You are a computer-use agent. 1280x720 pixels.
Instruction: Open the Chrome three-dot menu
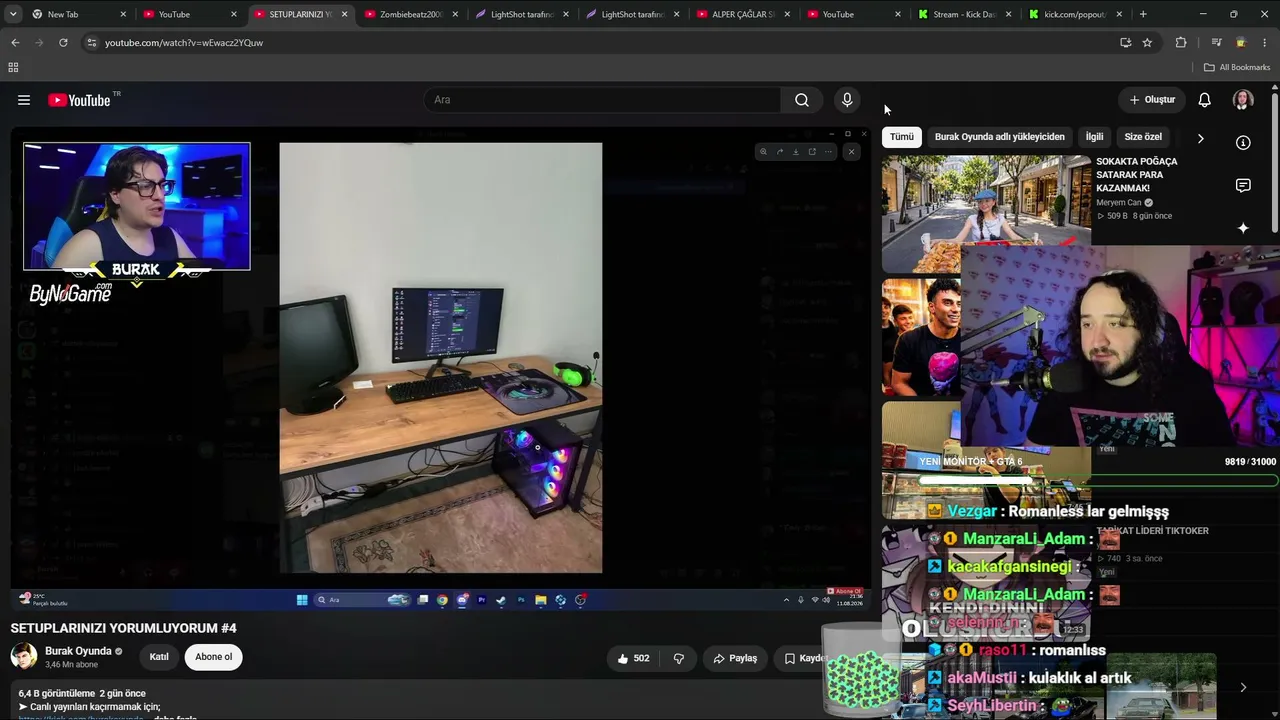(1264, 43)
